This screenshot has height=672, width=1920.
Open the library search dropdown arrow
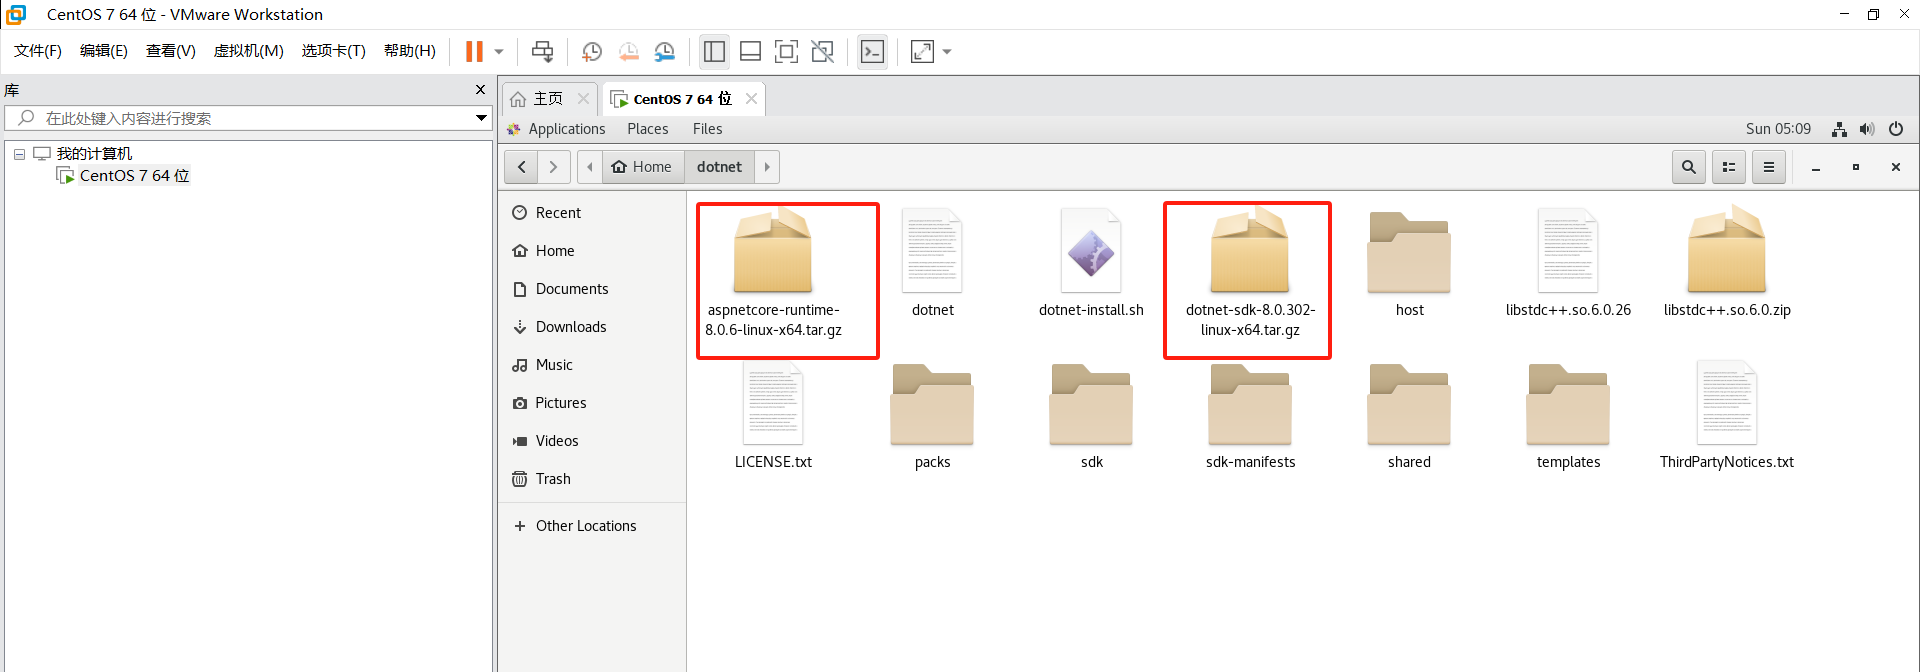[x=481, y=118]
